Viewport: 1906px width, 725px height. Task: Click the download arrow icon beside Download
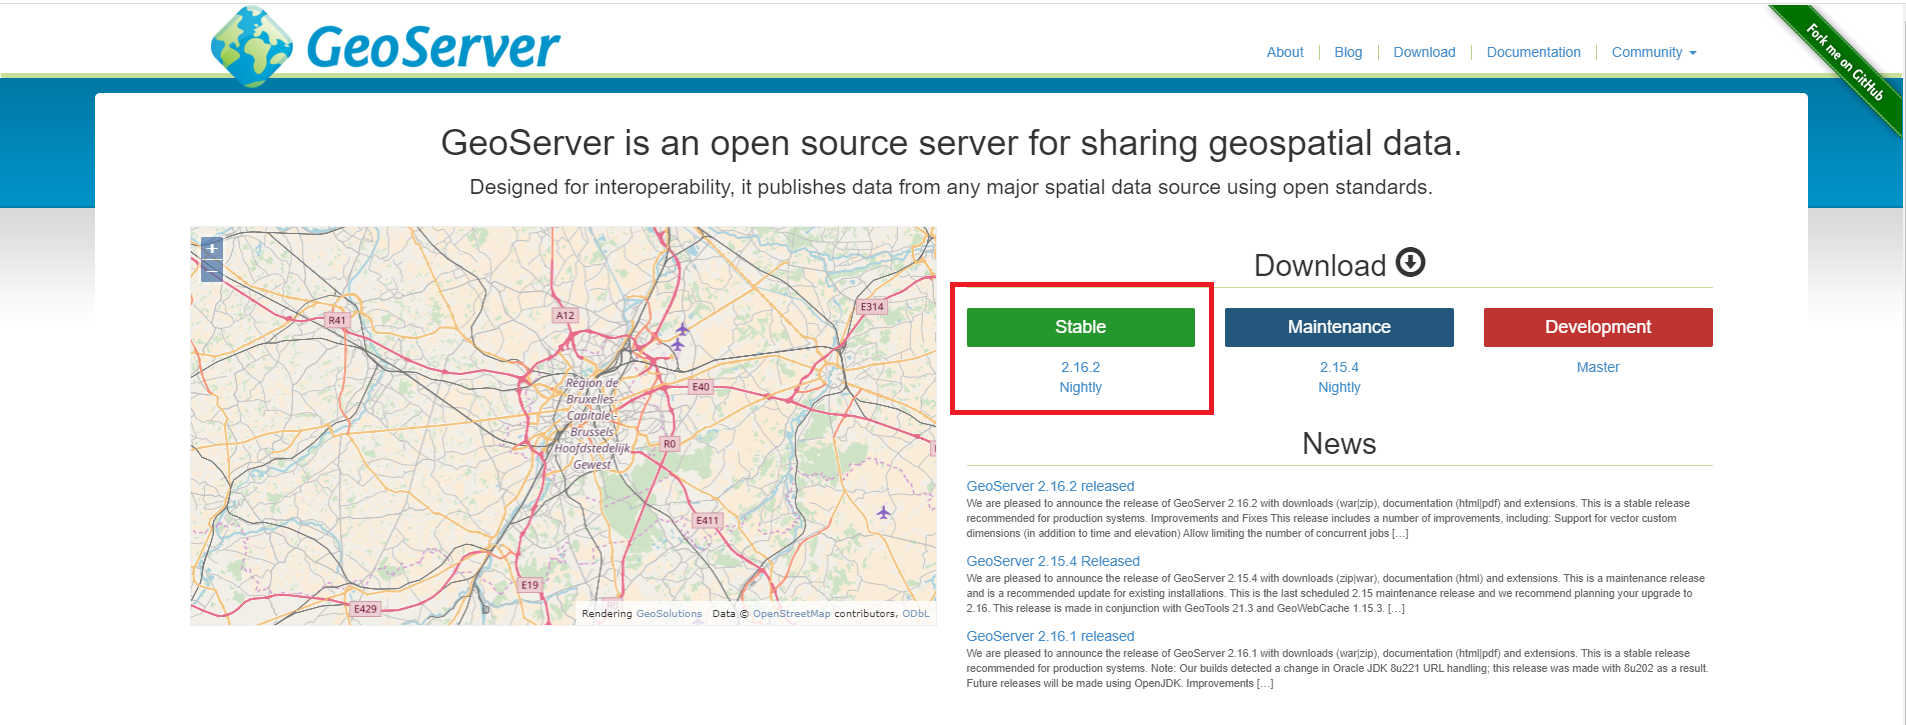click(1410, 263)
